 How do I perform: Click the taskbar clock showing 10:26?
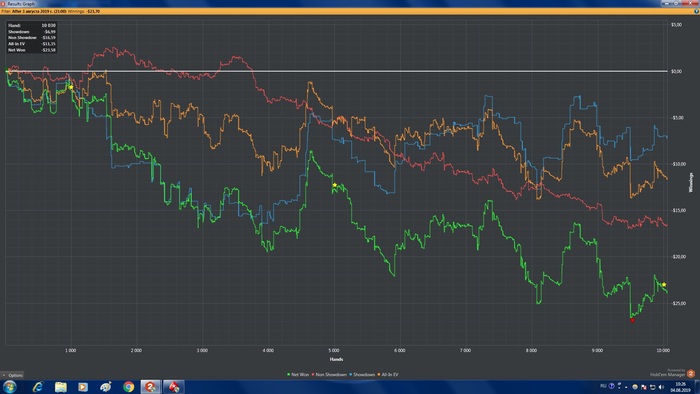click(680, 387)
